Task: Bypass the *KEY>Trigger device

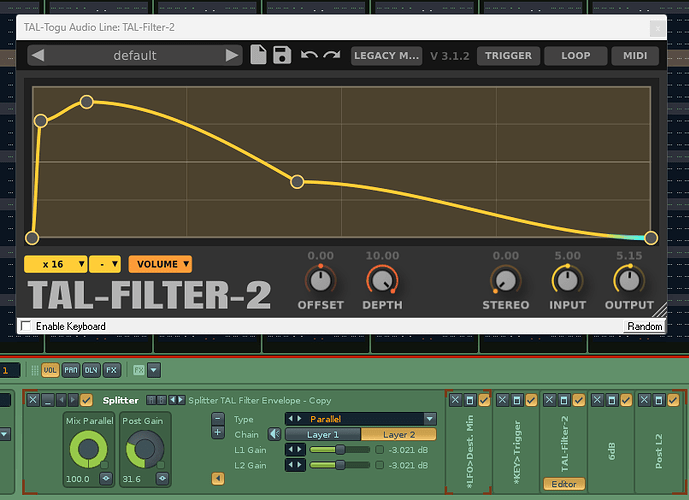Action: tap(531, 400)
